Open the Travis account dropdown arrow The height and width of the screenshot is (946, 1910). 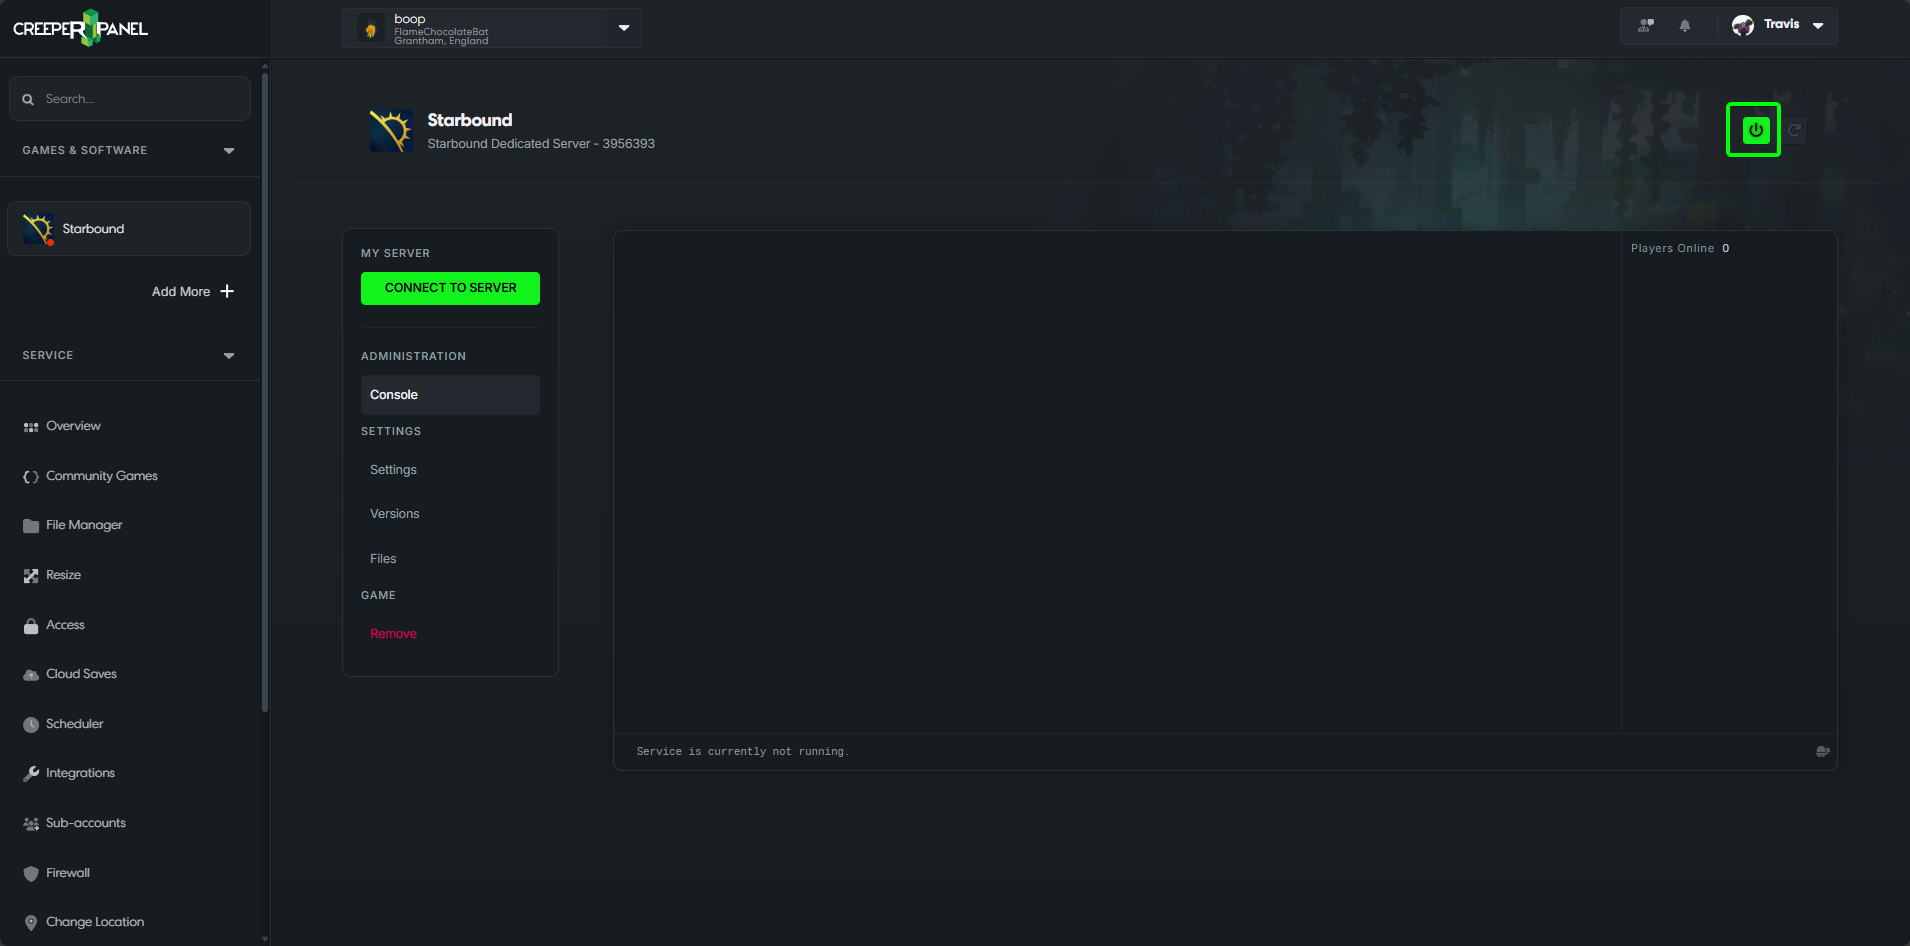[x=1818, y=26]
